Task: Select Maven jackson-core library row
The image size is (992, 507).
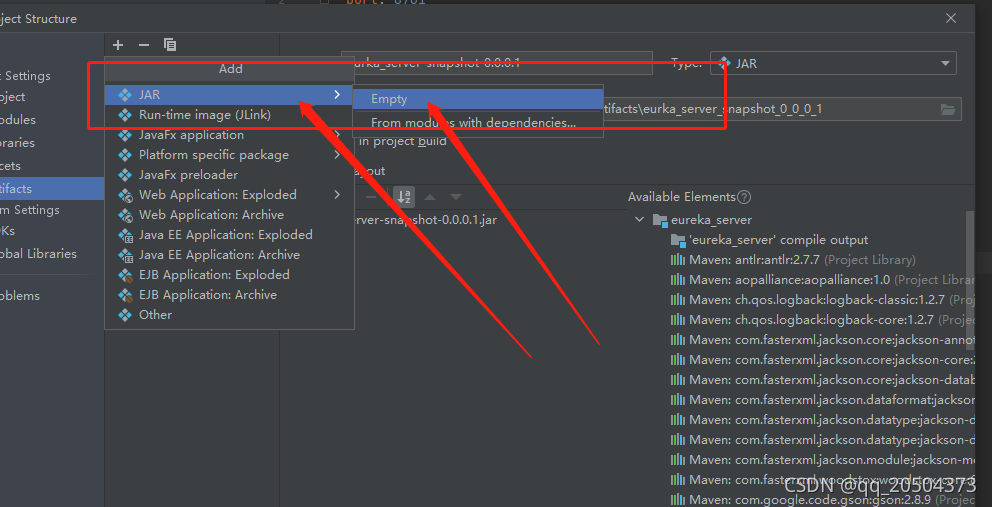Action: [831, 360]
